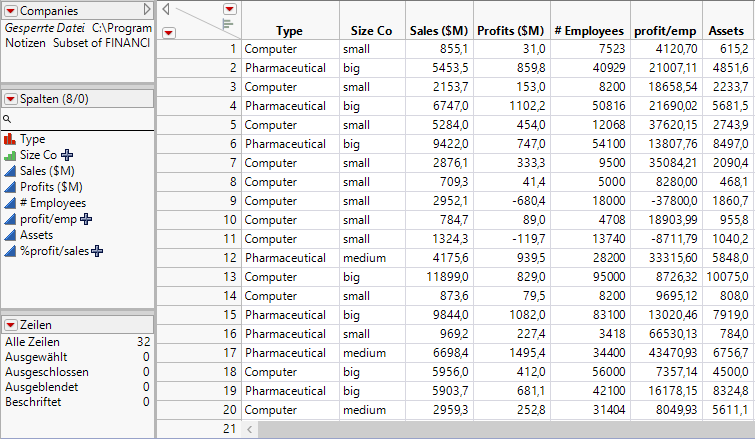Screen dimensions: 755x439
Task: Click the formula plus icon beside profit/emp
Action: 86,219
